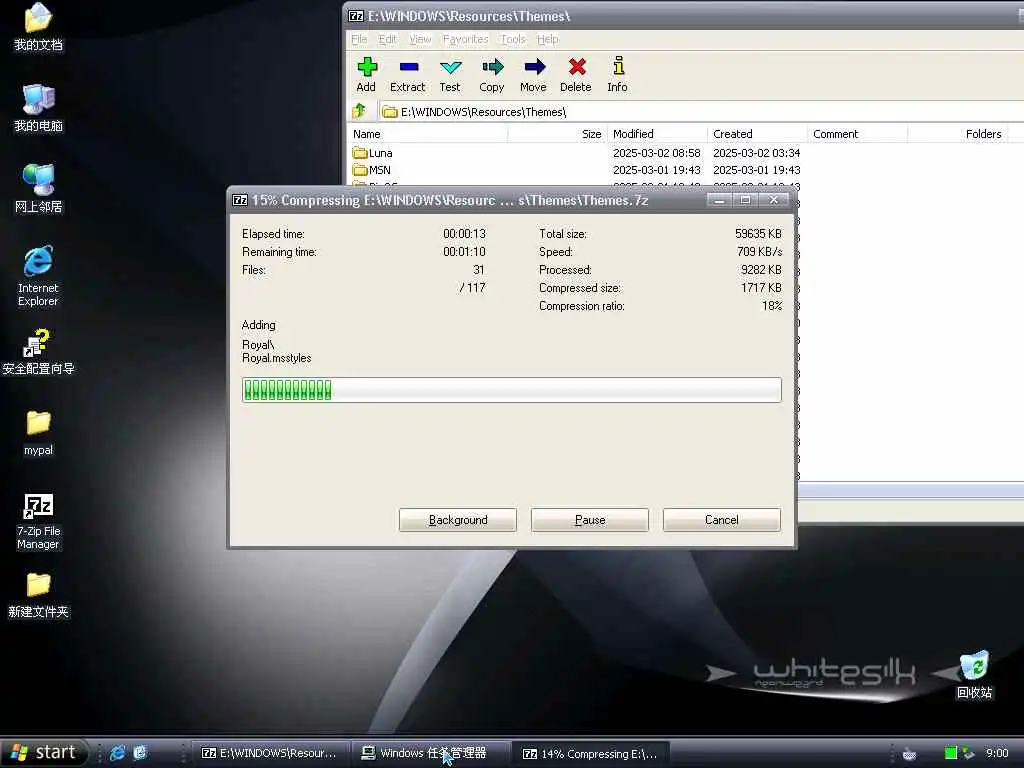The height and width of the screenshot is (768, 1024).
Task: Switch to 14% Compressing taskbar button
Action: (590, 754)
